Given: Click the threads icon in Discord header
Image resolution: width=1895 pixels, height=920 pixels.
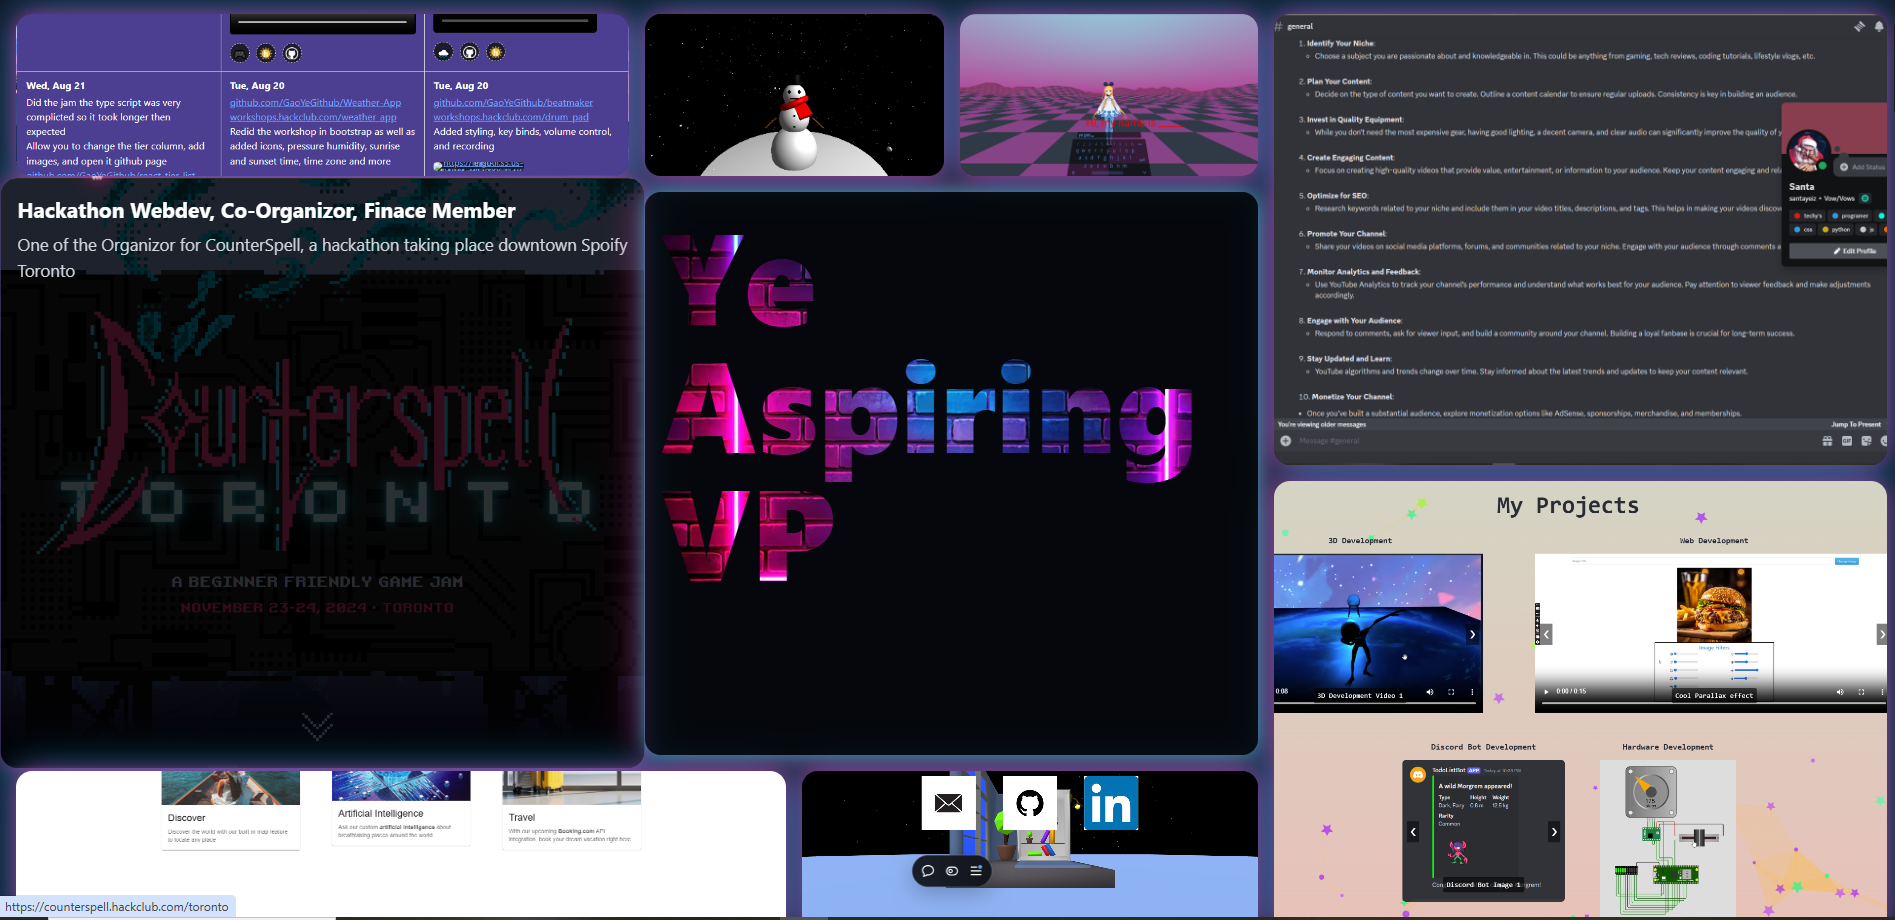Looking at the screenshot, I should (x=1859, y=26).
